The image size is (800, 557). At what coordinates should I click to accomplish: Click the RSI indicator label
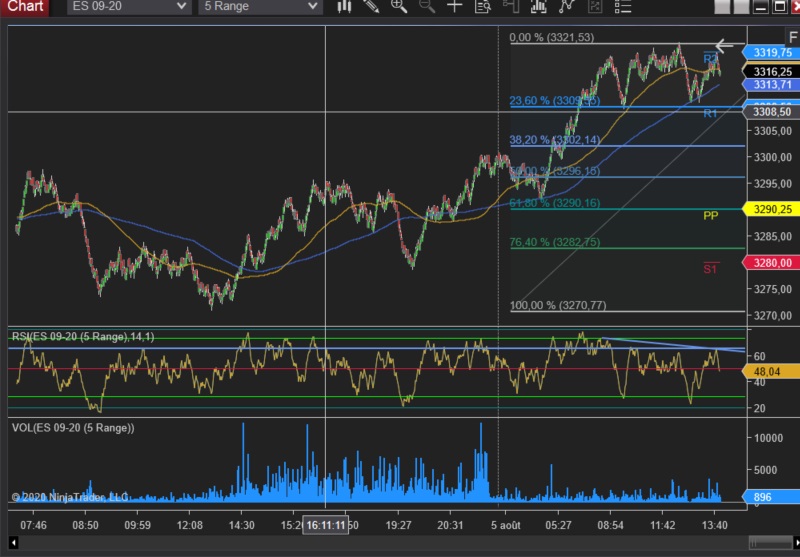(x=83, y=337)
